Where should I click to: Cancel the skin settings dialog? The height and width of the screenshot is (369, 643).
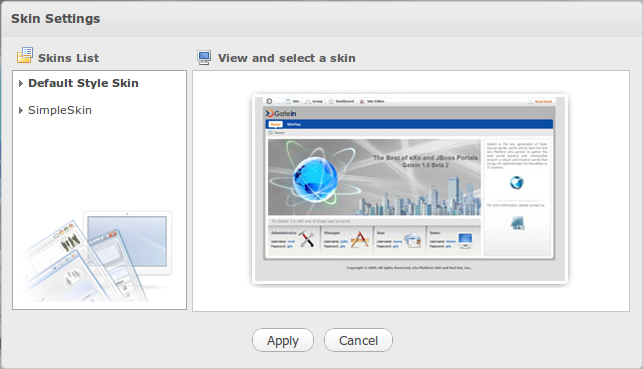(x=358, y=340)
